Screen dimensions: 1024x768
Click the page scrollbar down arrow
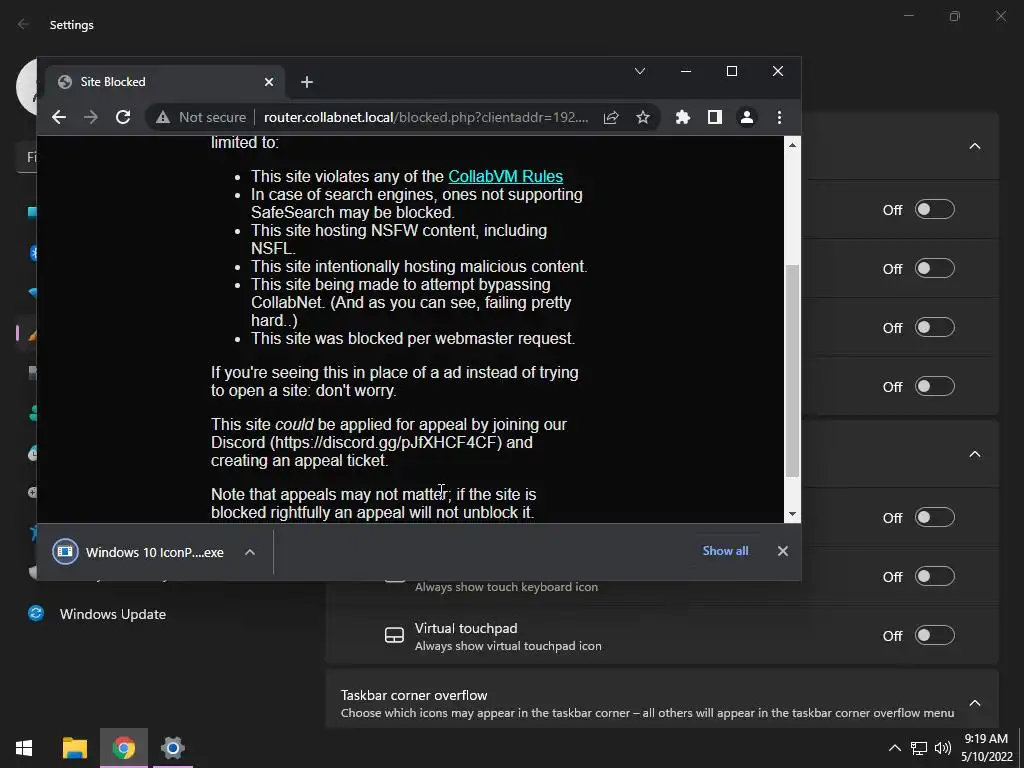pyautogui.click(x=792, y=514)
